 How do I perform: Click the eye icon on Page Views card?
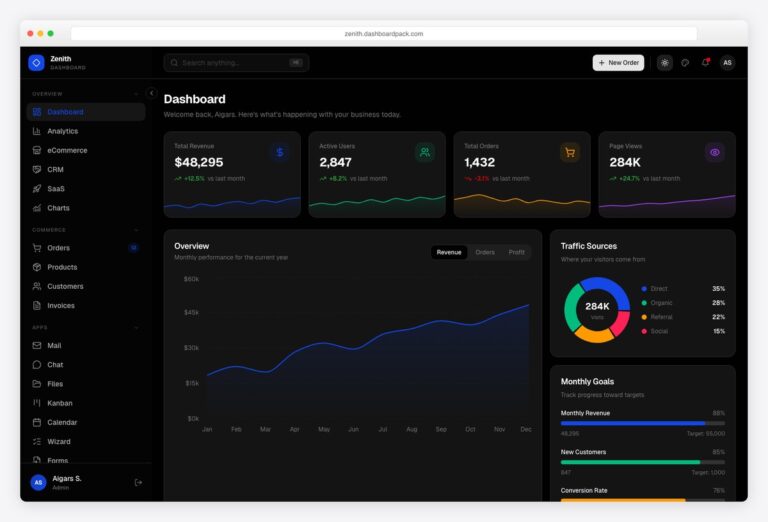pyautogui.click(x=715, y=152)
